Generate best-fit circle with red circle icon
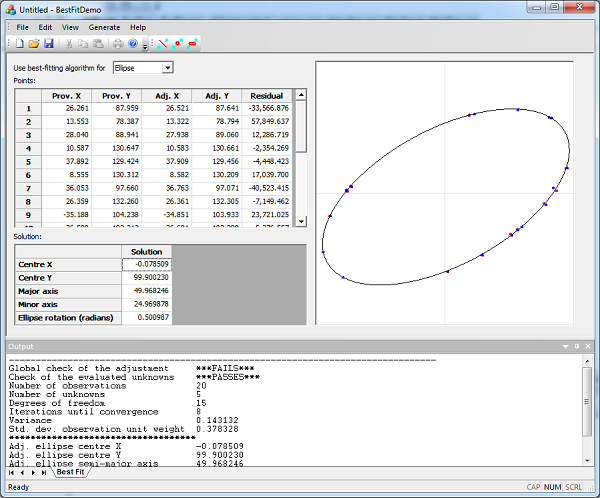The image size is (600, 498). 178,44
